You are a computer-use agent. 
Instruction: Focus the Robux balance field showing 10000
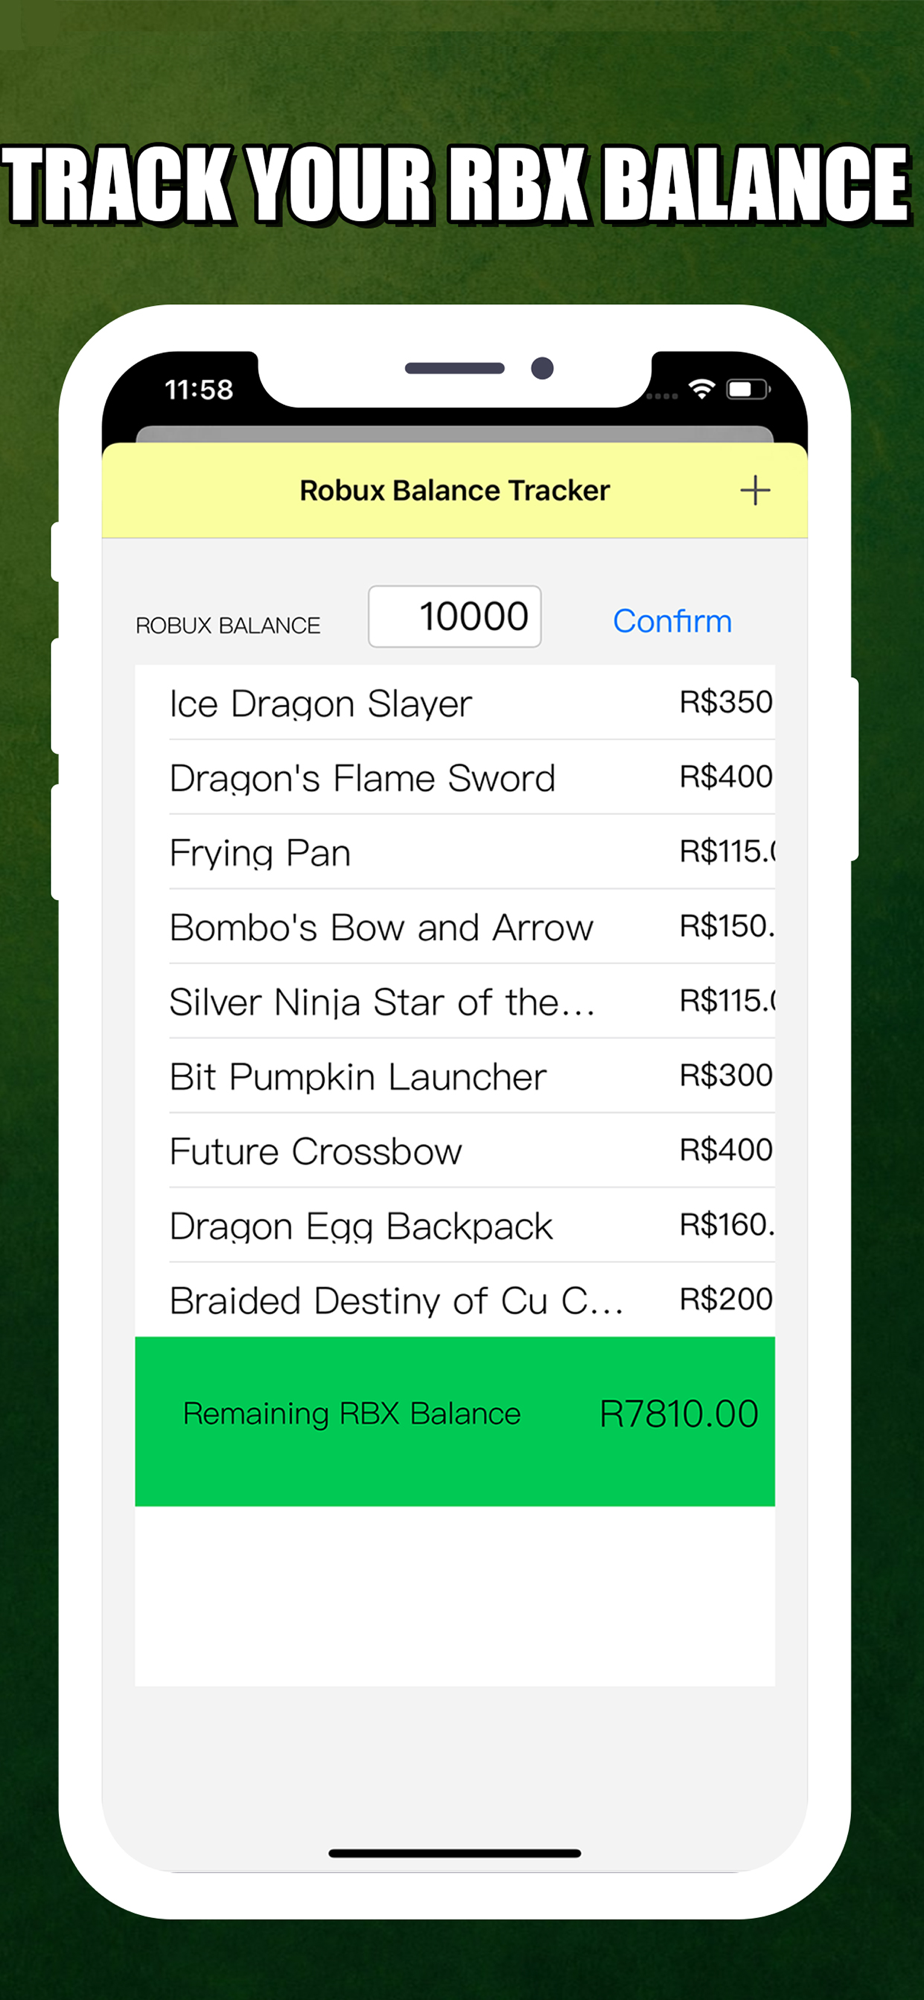point(455,616)
